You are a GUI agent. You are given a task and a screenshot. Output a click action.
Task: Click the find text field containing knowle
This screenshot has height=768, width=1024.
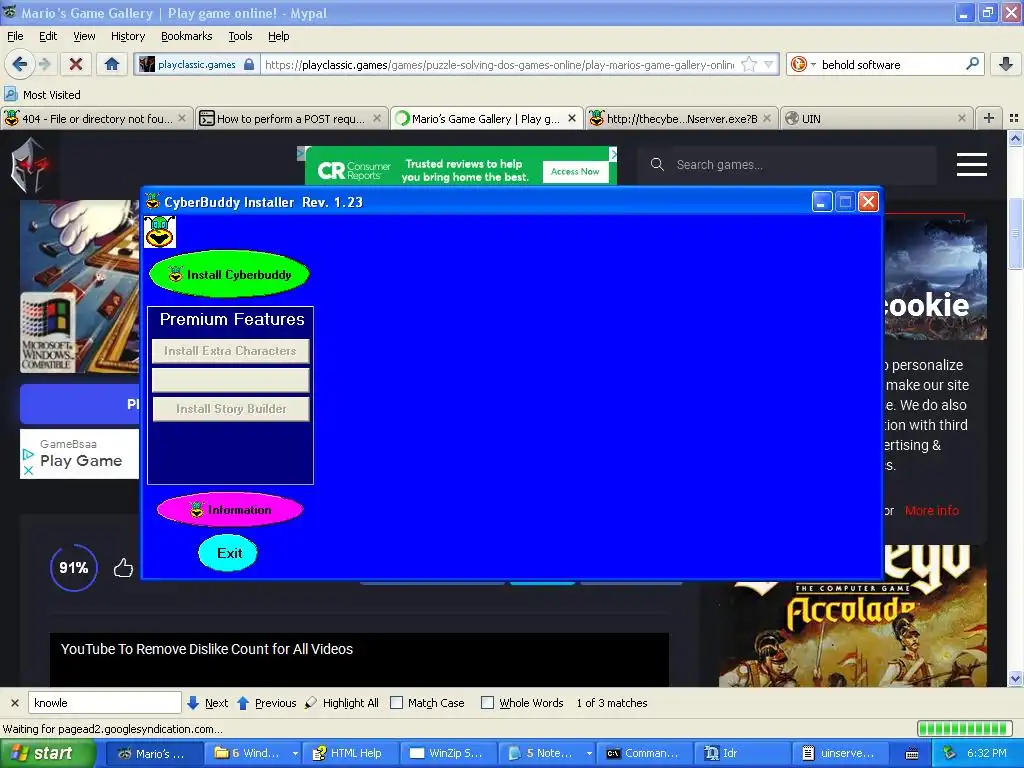[x=104, y=703]
